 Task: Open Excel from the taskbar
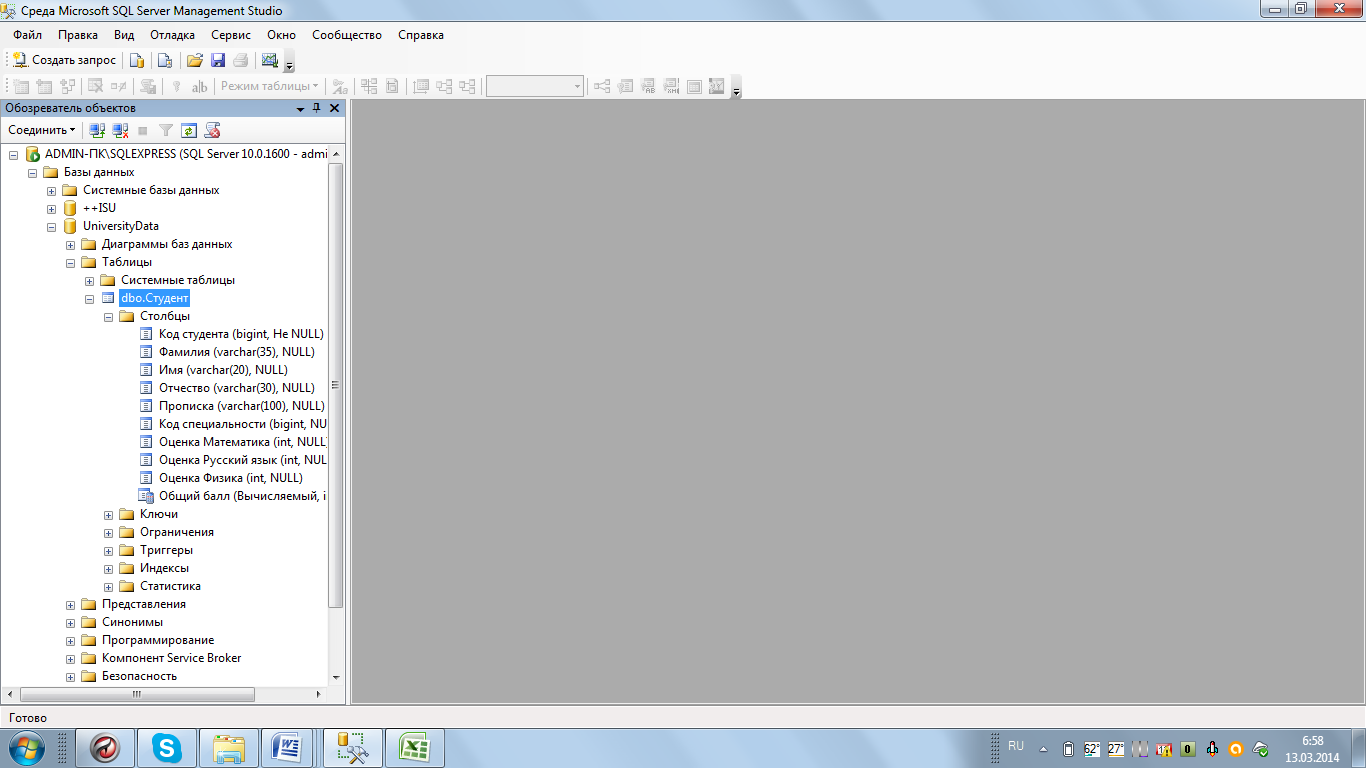[414, 748]
